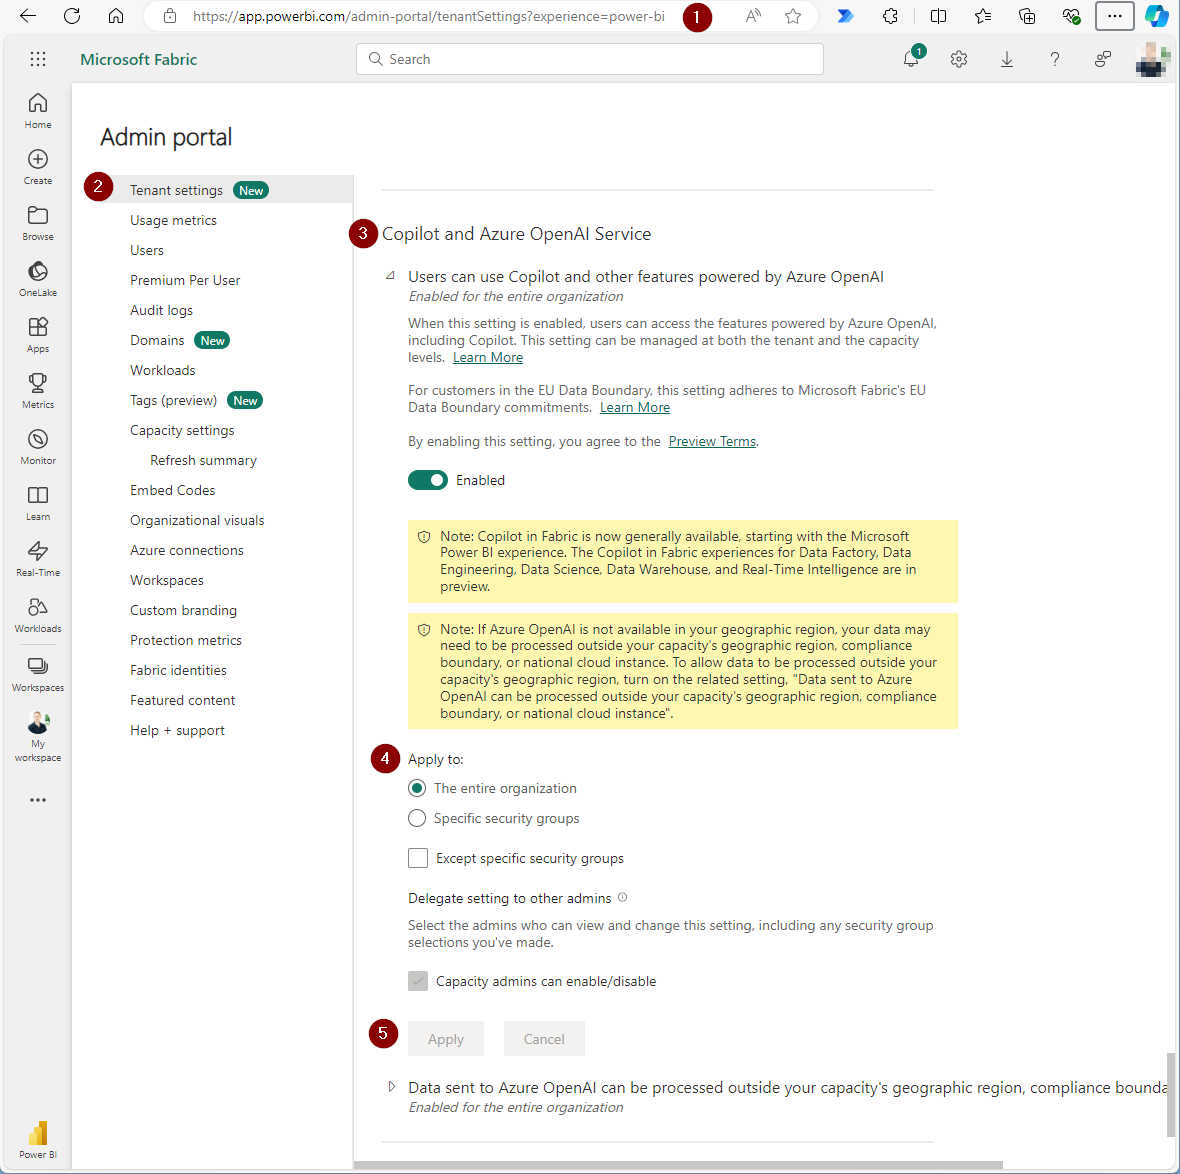Toggle the Enabled Copilot switch
The image size is (1180, 1174).
(x=427, y=480)
